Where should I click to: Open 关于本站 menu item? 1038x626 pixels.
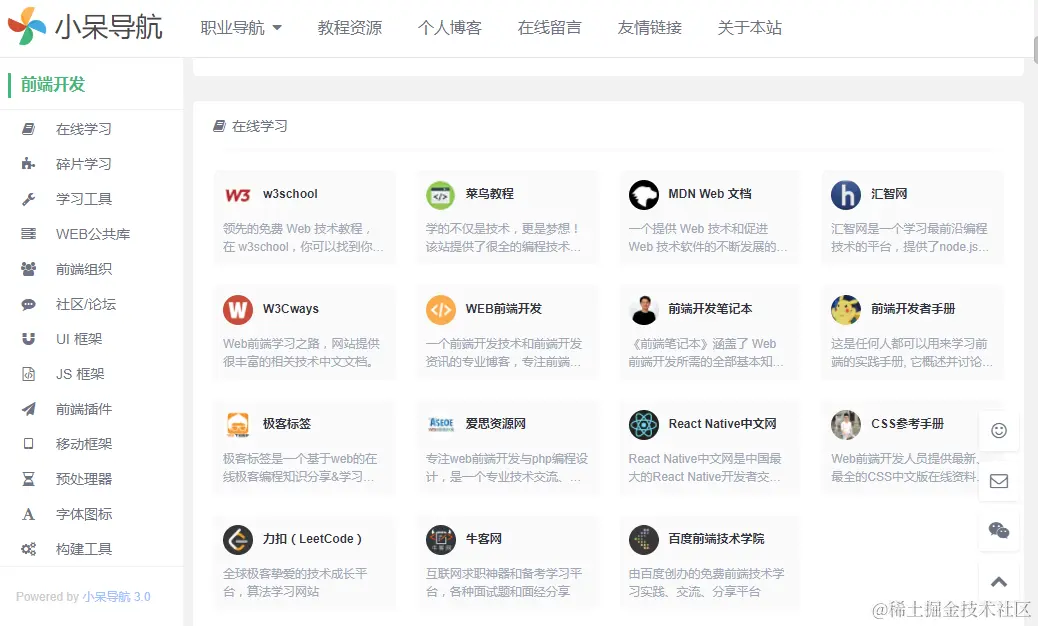pos(749,28)
